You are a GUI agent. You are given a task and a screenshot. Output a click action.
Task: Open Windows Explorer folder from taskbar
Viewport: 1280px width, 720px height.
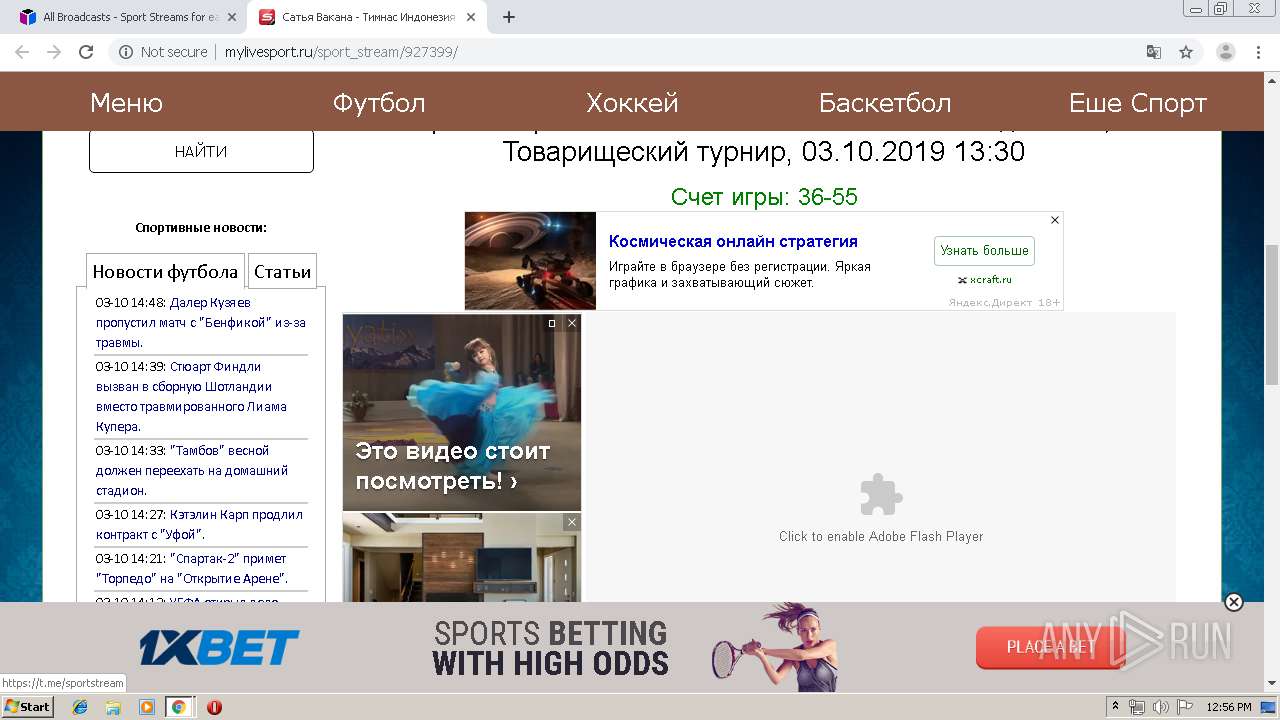113,707
